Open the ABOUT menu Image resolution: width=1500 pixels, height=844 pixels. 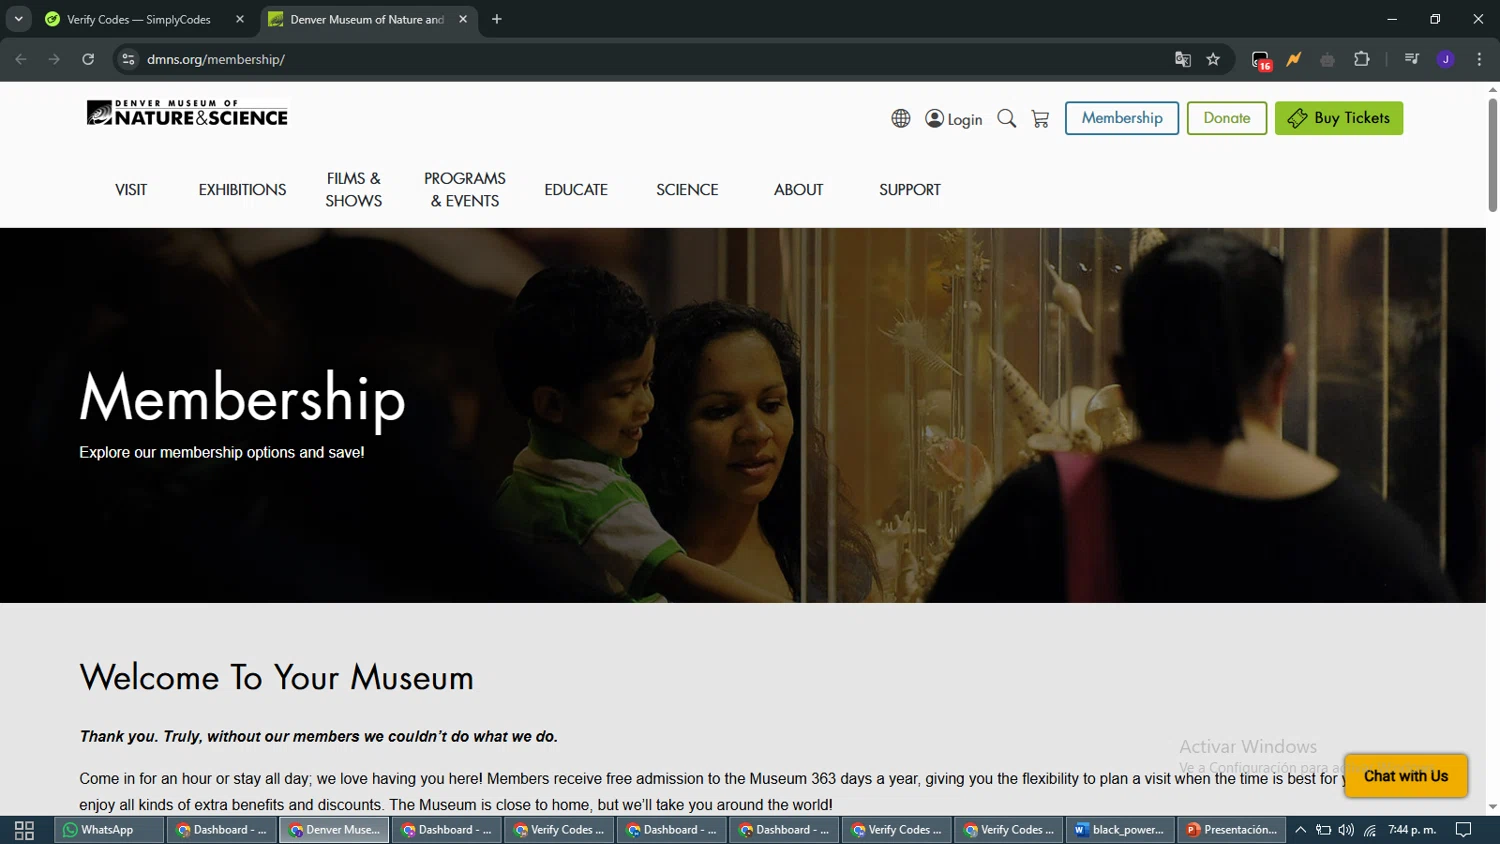[x=799, y=190]
